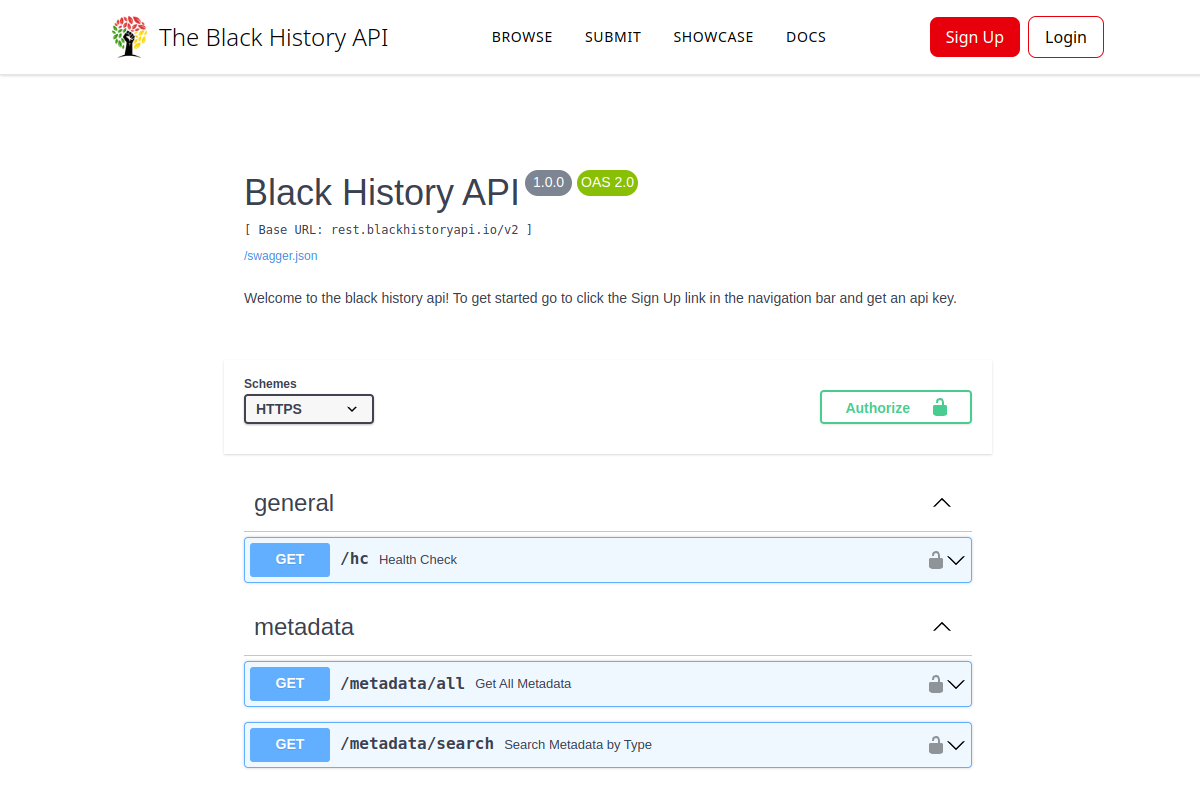Click the Base URL text line

pos(388,230)
